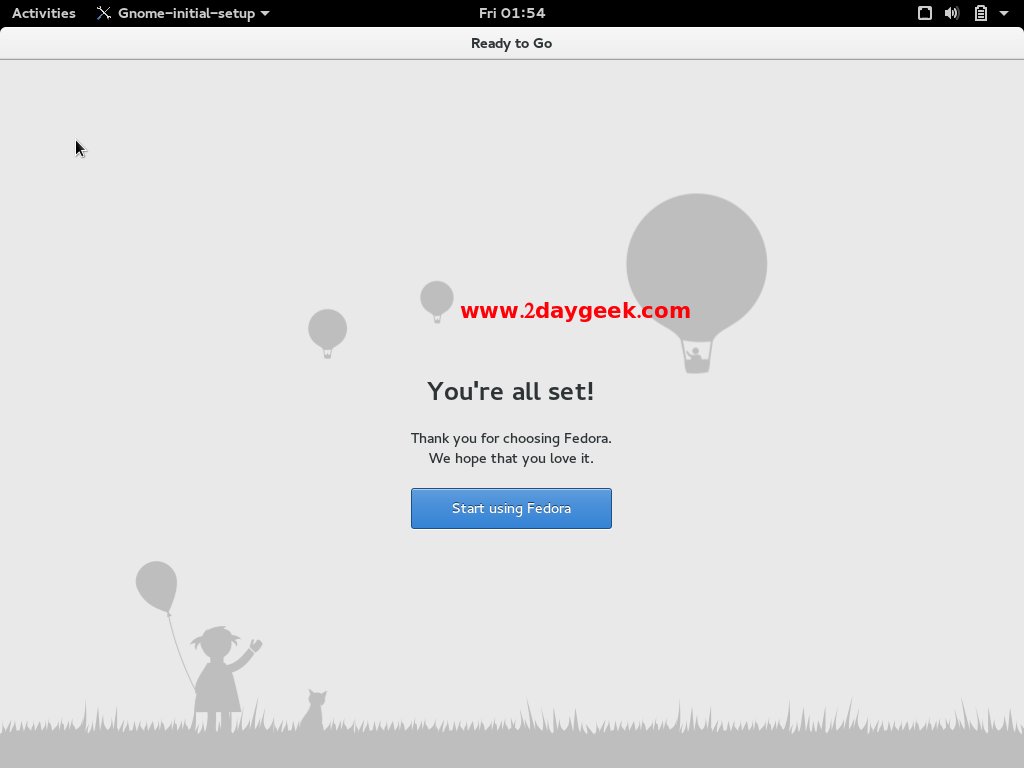Click the You're all set! heading

tap(510, 391)
